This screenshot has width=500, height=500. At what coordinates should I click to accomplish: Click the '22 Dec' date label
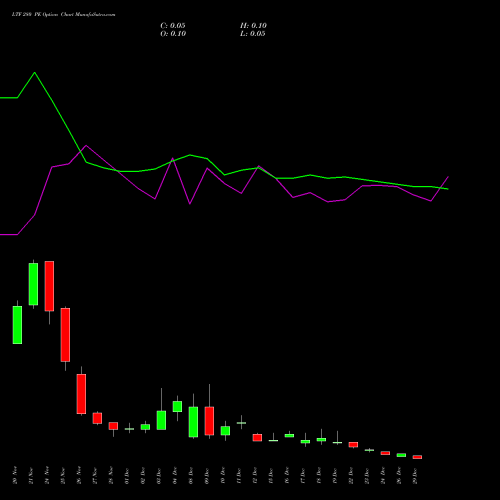pos(351,475)
